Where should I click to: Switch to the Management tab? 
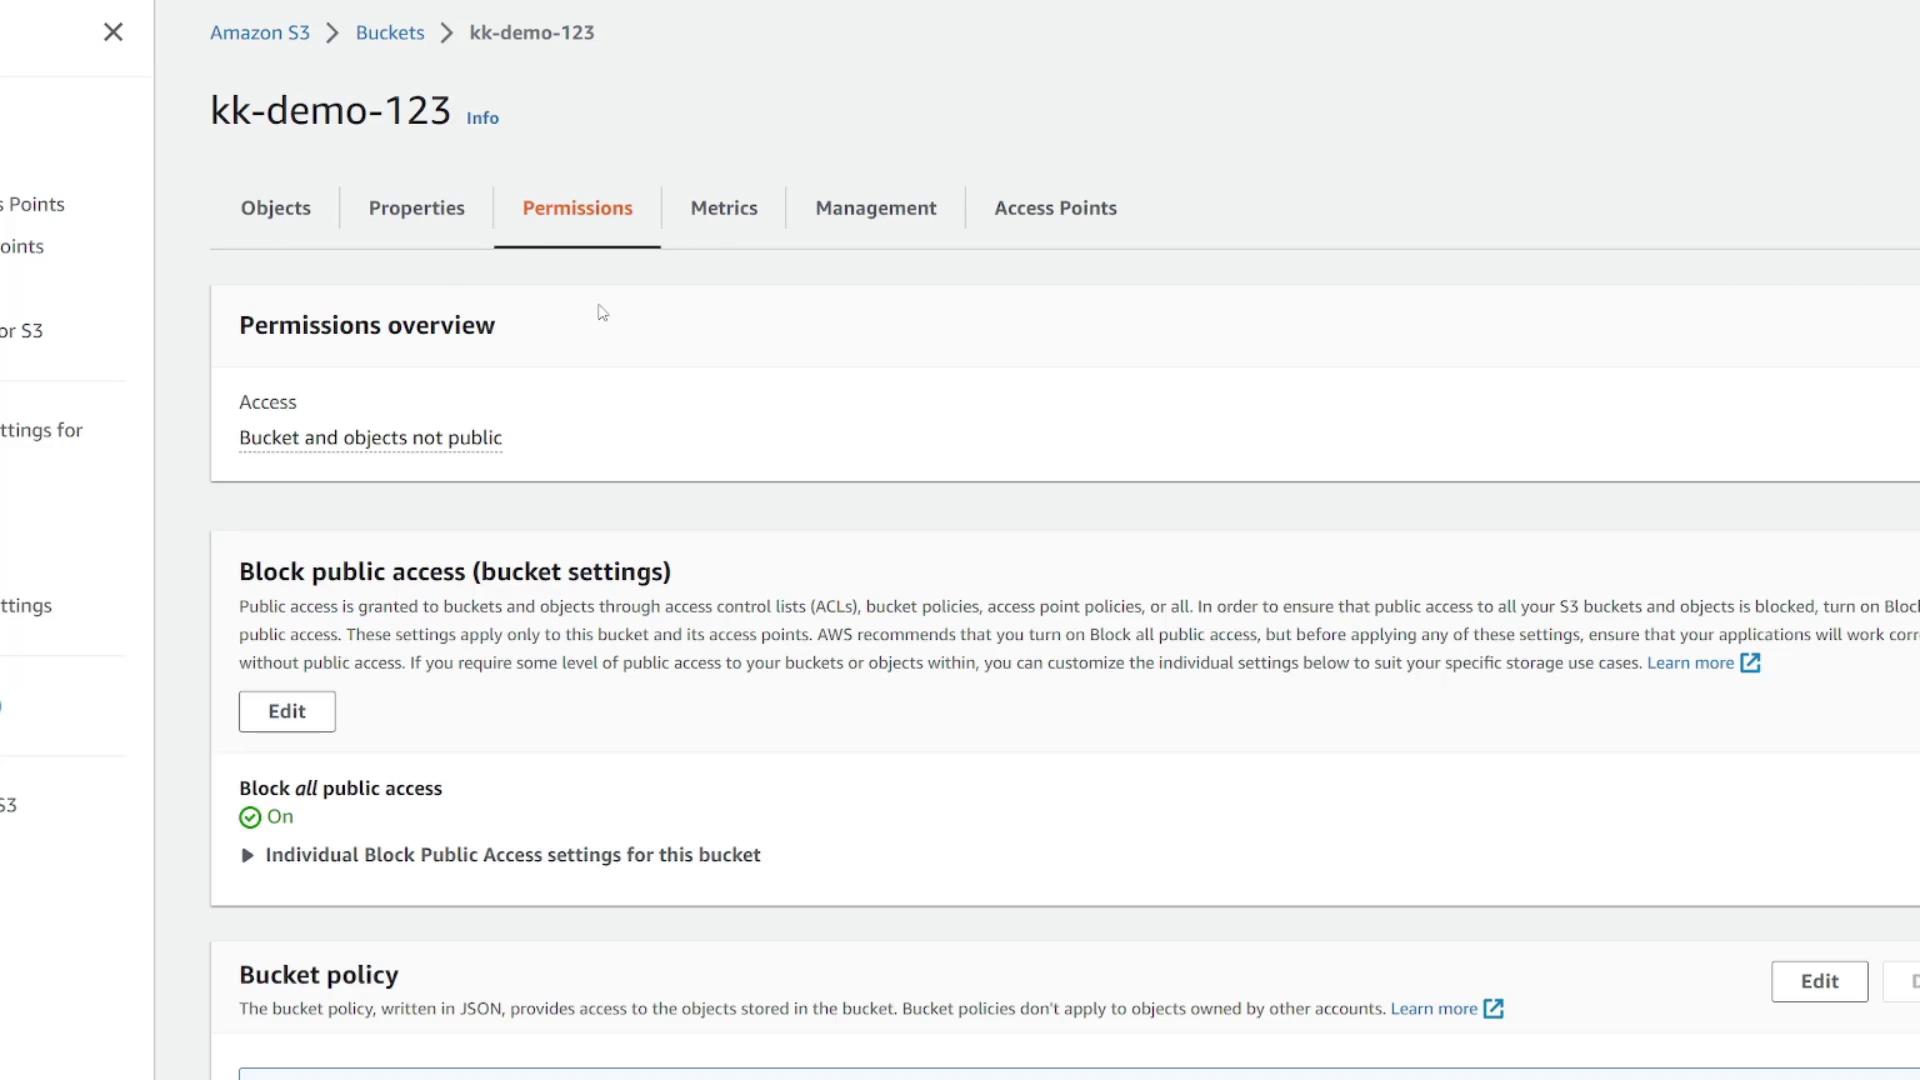click(x=875, y=208)
